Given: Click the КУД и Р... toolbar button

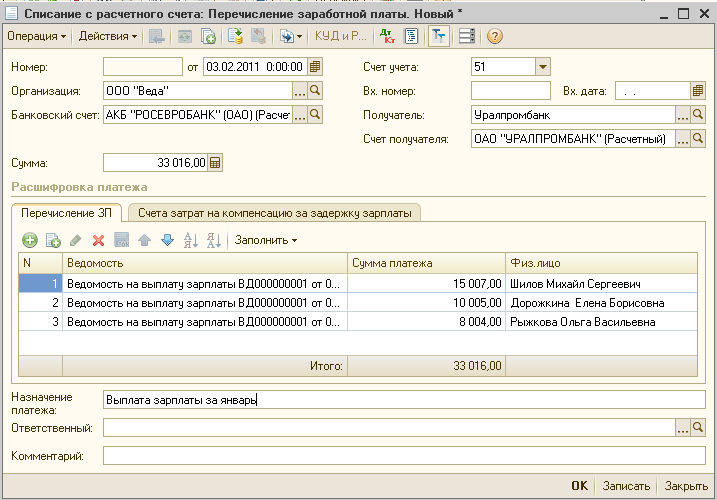Looking at the screenshot, I should [341, 36].
